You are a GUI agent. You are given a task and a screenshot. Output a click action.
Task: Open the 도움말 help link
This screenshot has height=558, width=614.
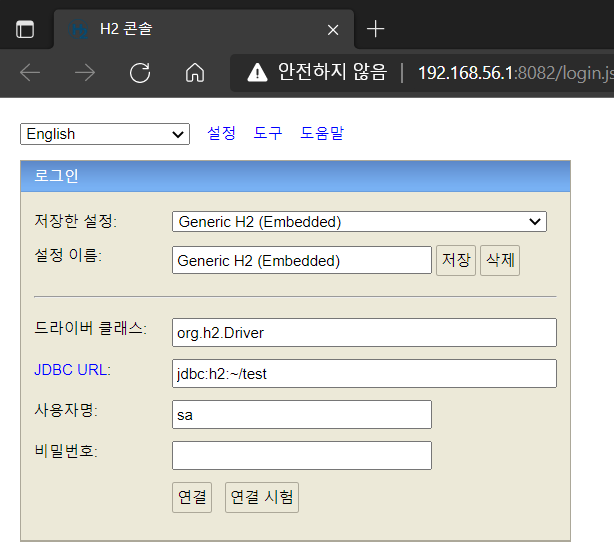coord(322,133)
